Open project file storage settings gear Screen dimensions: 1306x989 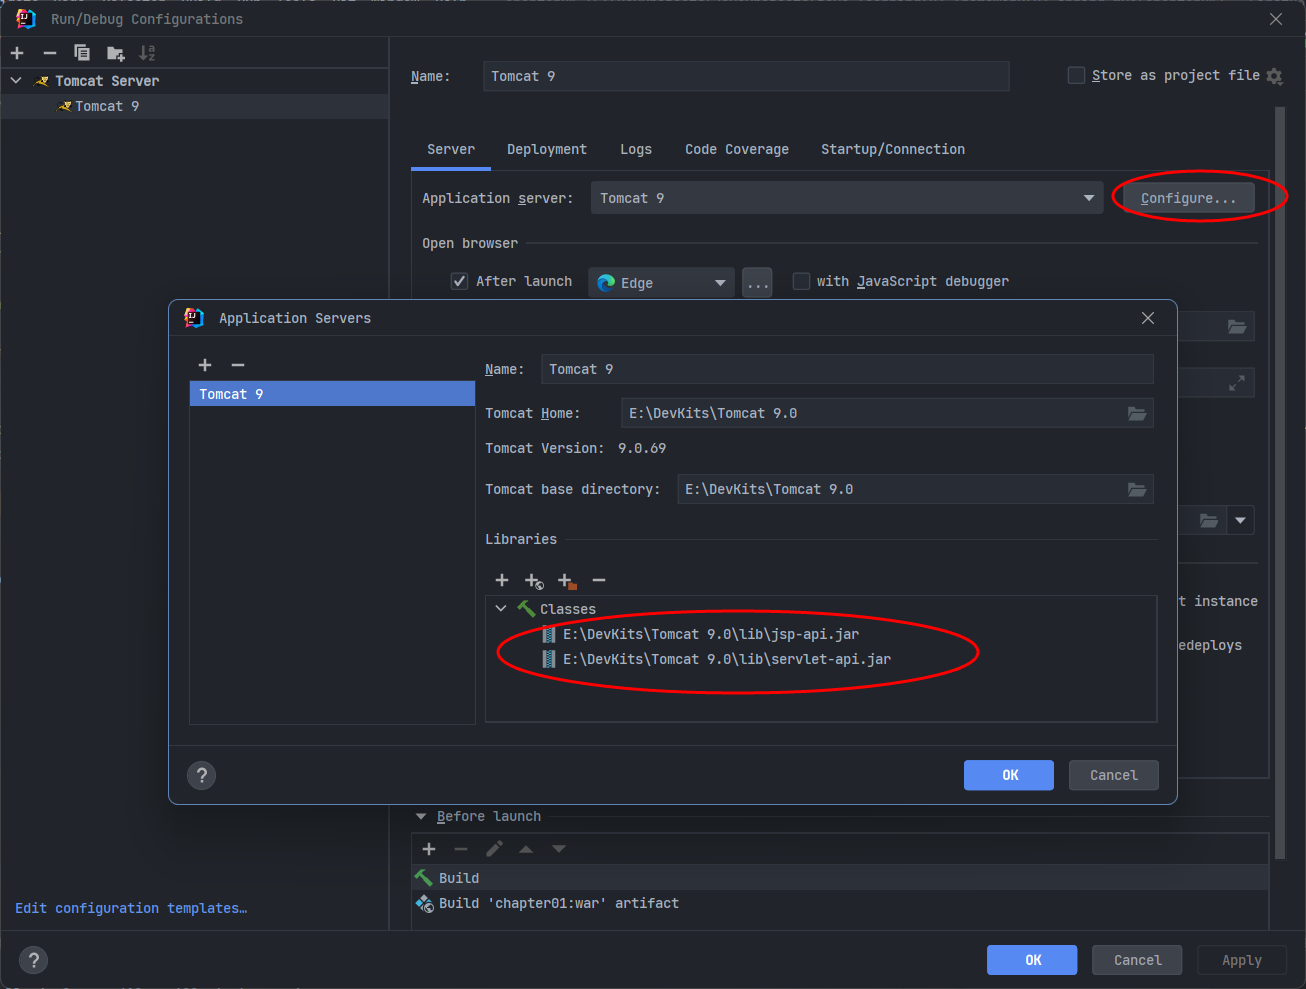click(1274, 76)
